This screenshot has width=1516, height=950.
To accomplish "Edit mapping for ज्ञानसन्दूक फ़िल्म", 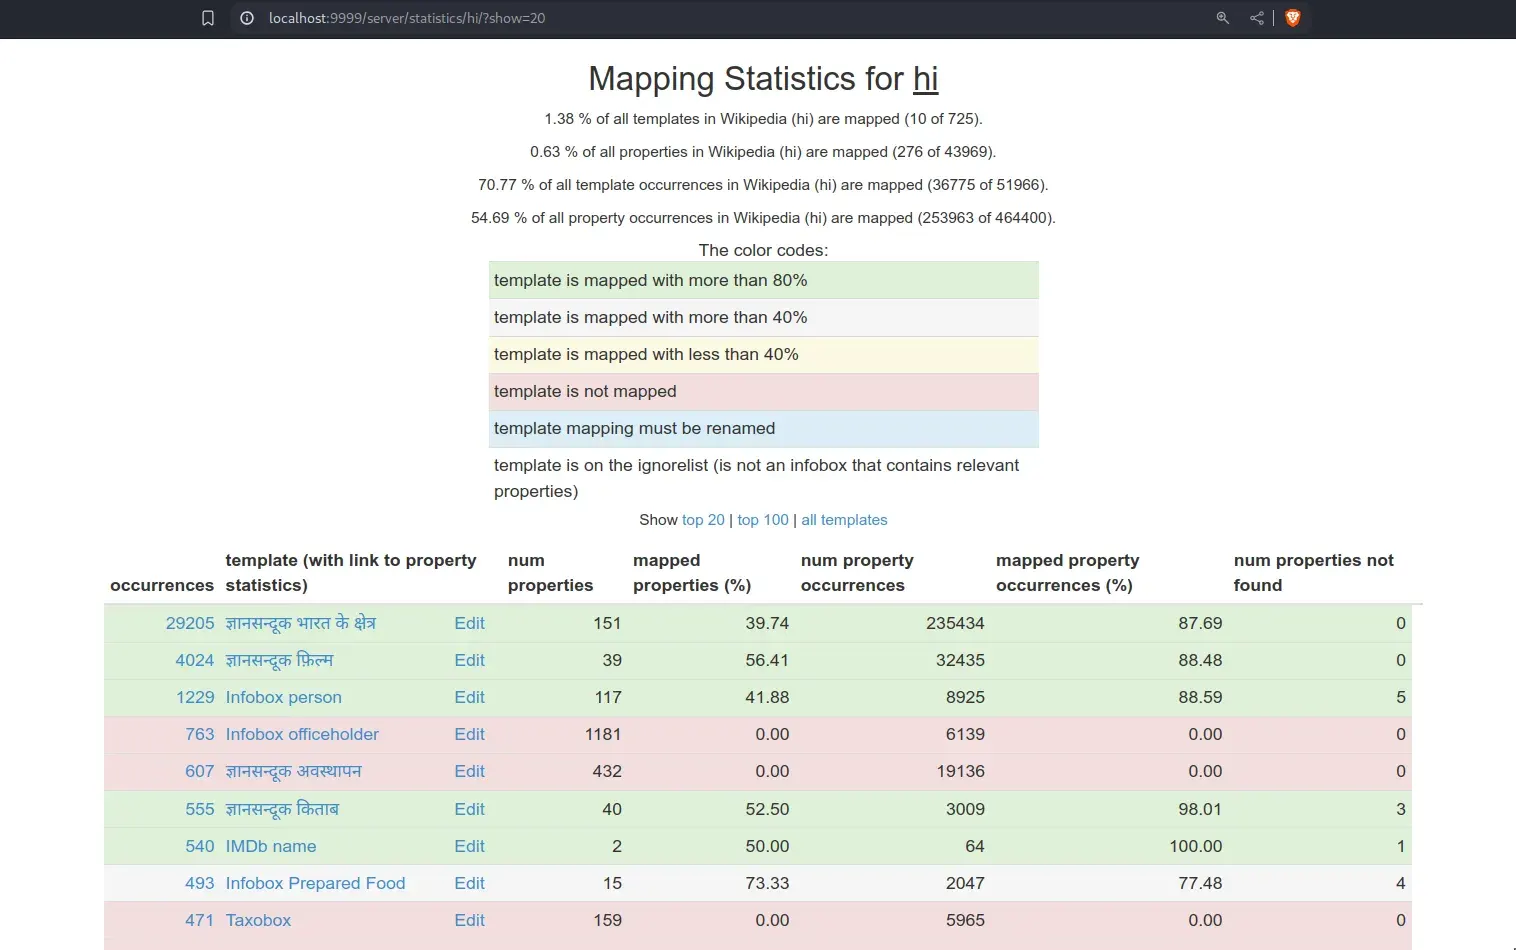I will point(469,660).
